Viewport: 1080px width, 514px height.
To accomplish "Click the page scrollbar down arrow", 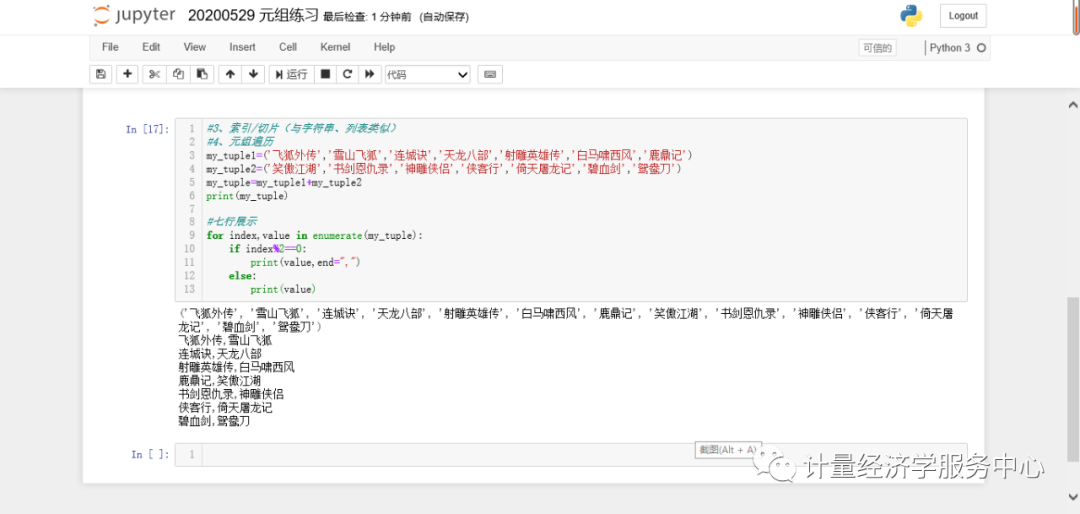I will (1072, 495).
